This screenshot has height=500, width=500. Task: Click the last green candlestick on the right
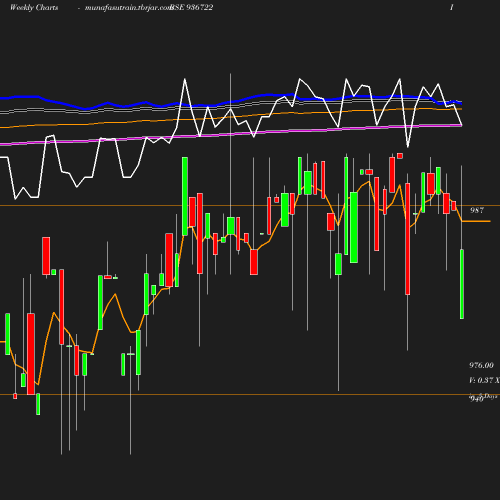click(462, 284)
